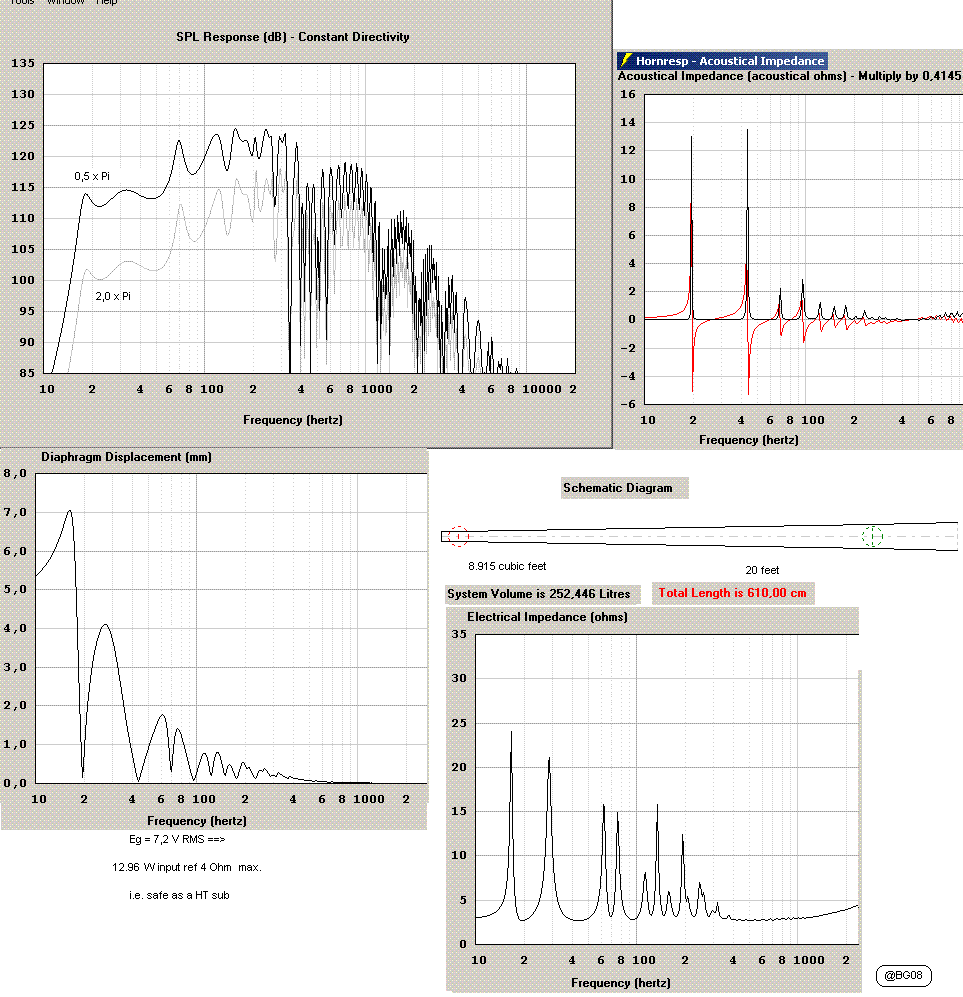Click the SPL Response (dB) - Constant Directivity title
This screenshot has width=963, height=997.
[x=292, y=37]
